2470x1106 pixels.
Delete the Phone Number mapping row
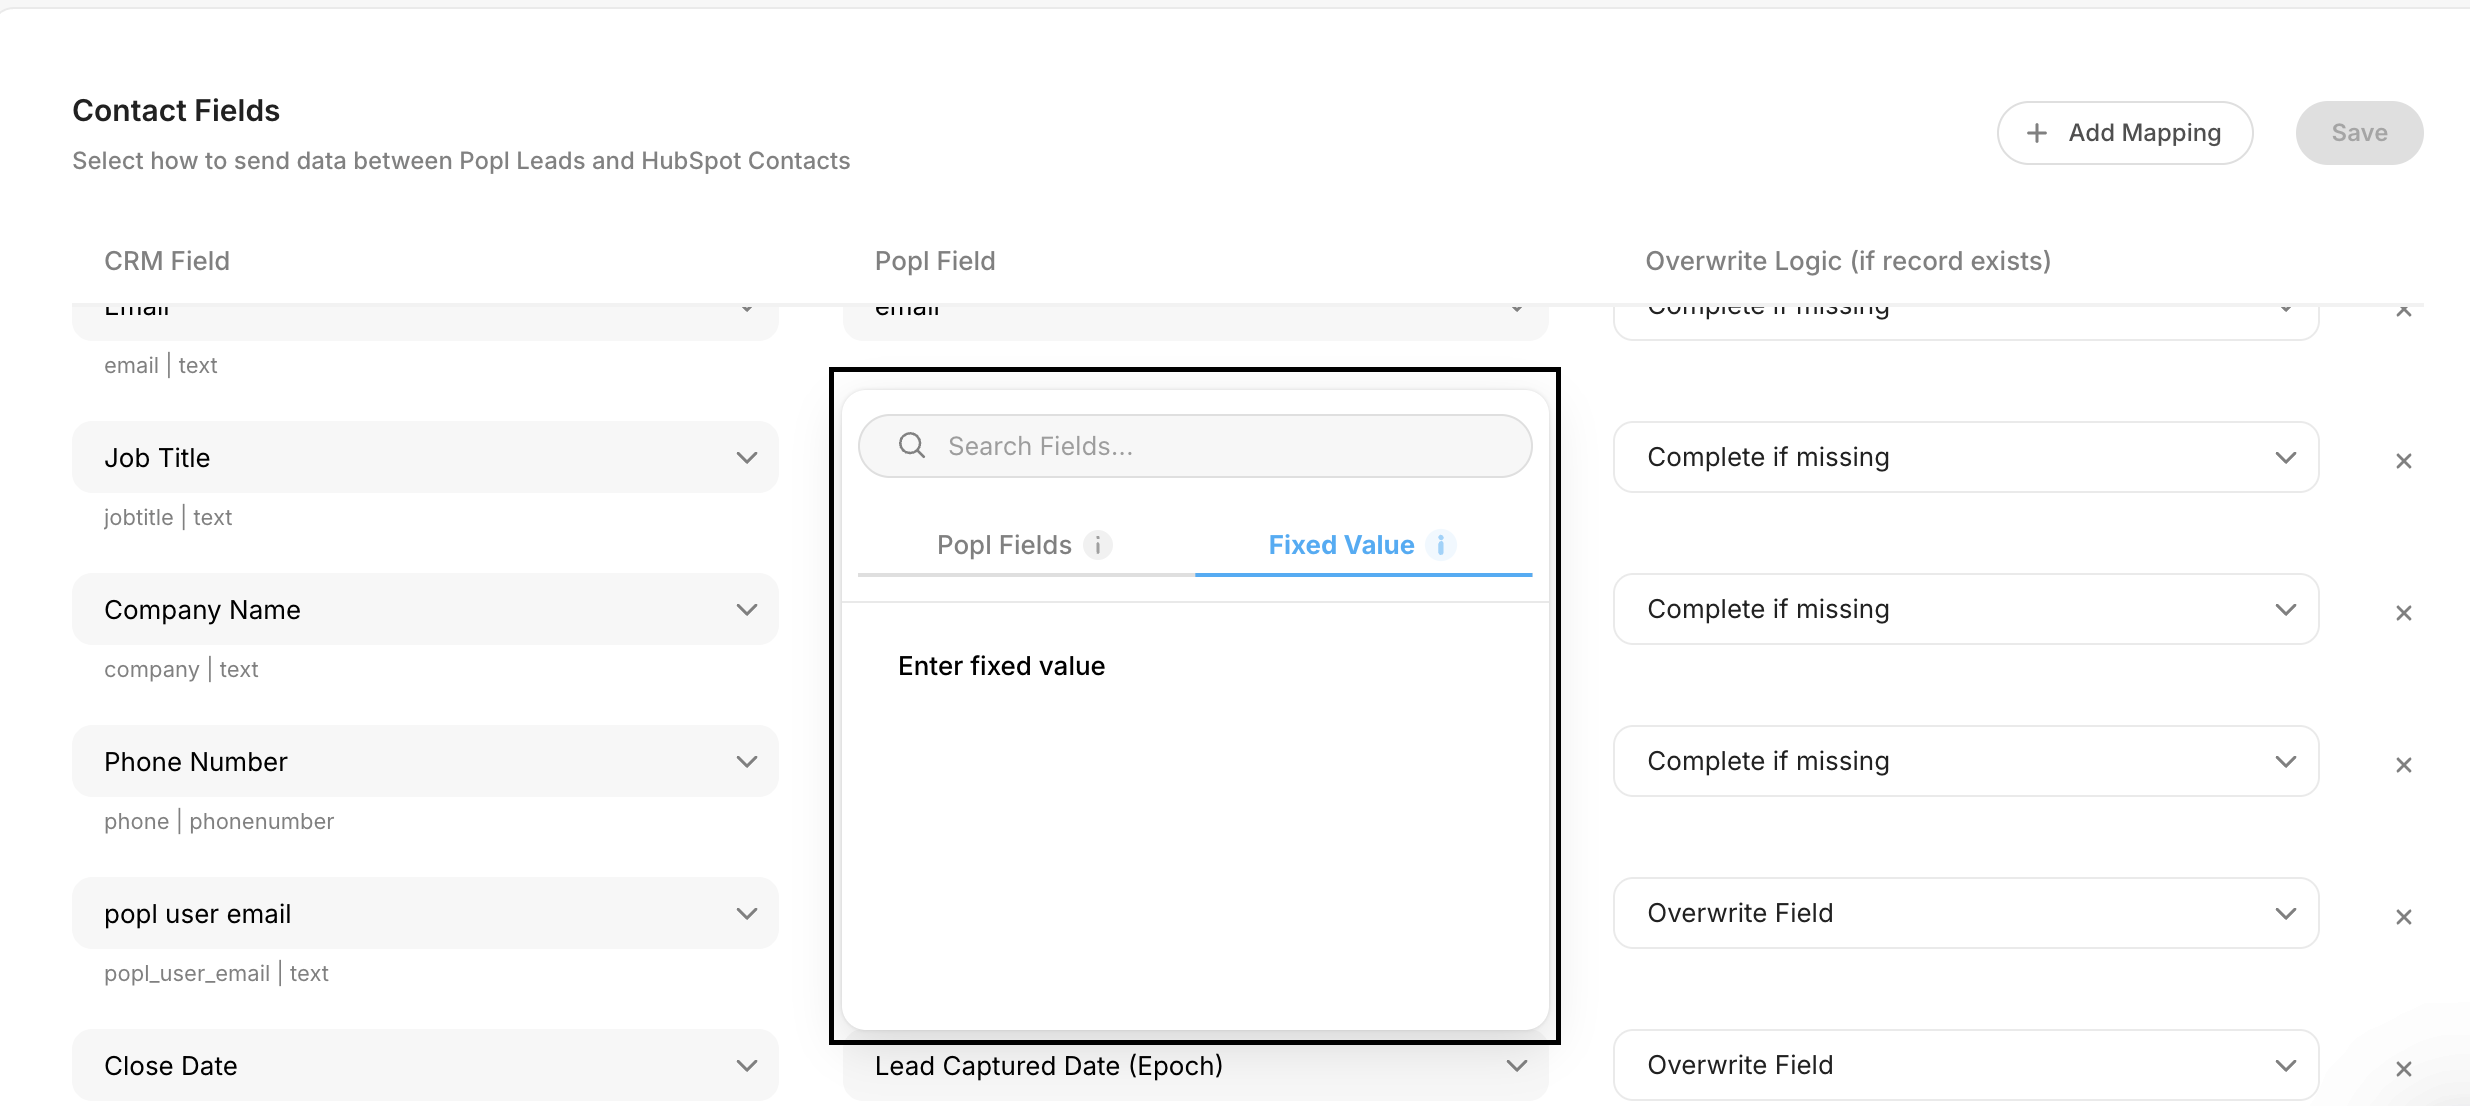pos(2404,765)
